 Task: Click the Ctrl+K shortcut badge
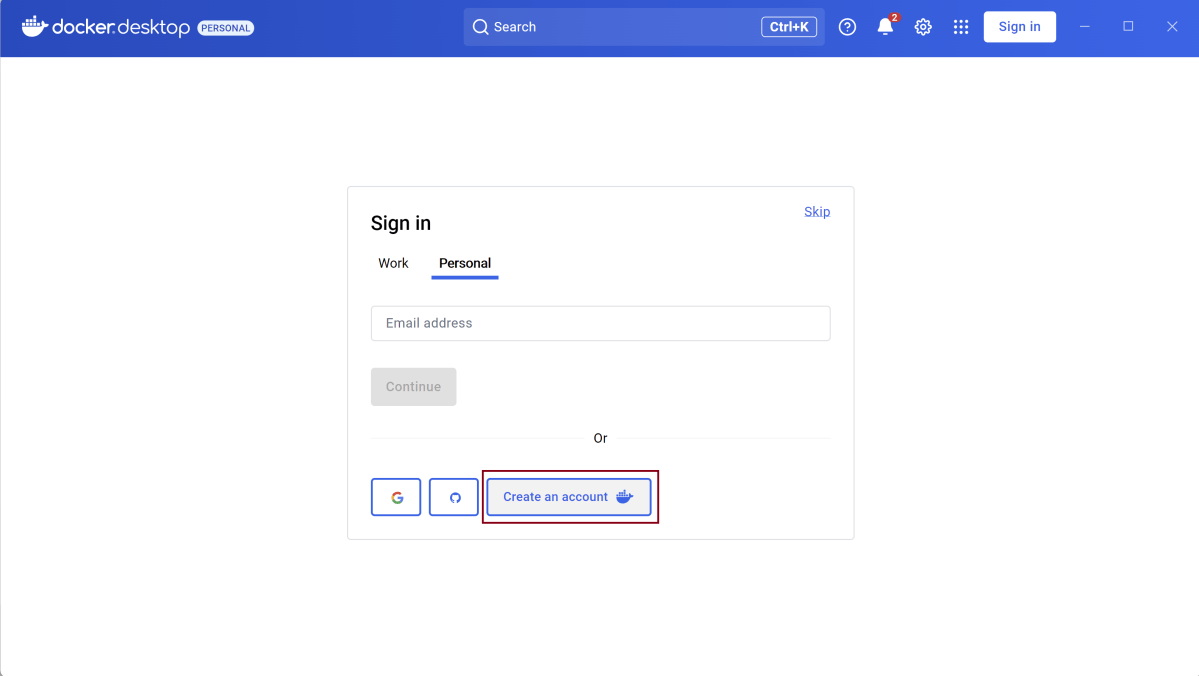[789, 27]
